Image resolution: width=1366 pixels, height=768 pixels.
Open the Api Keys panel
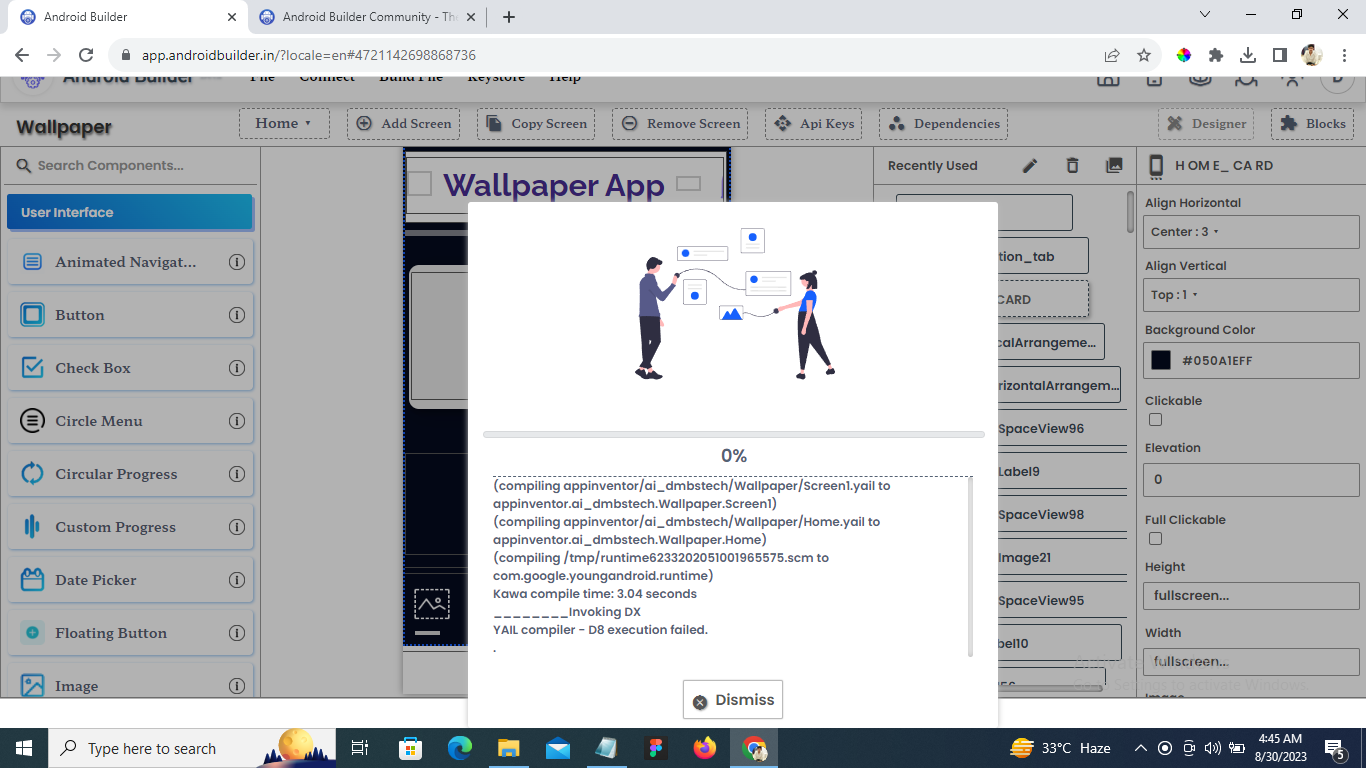coord(814,123)
